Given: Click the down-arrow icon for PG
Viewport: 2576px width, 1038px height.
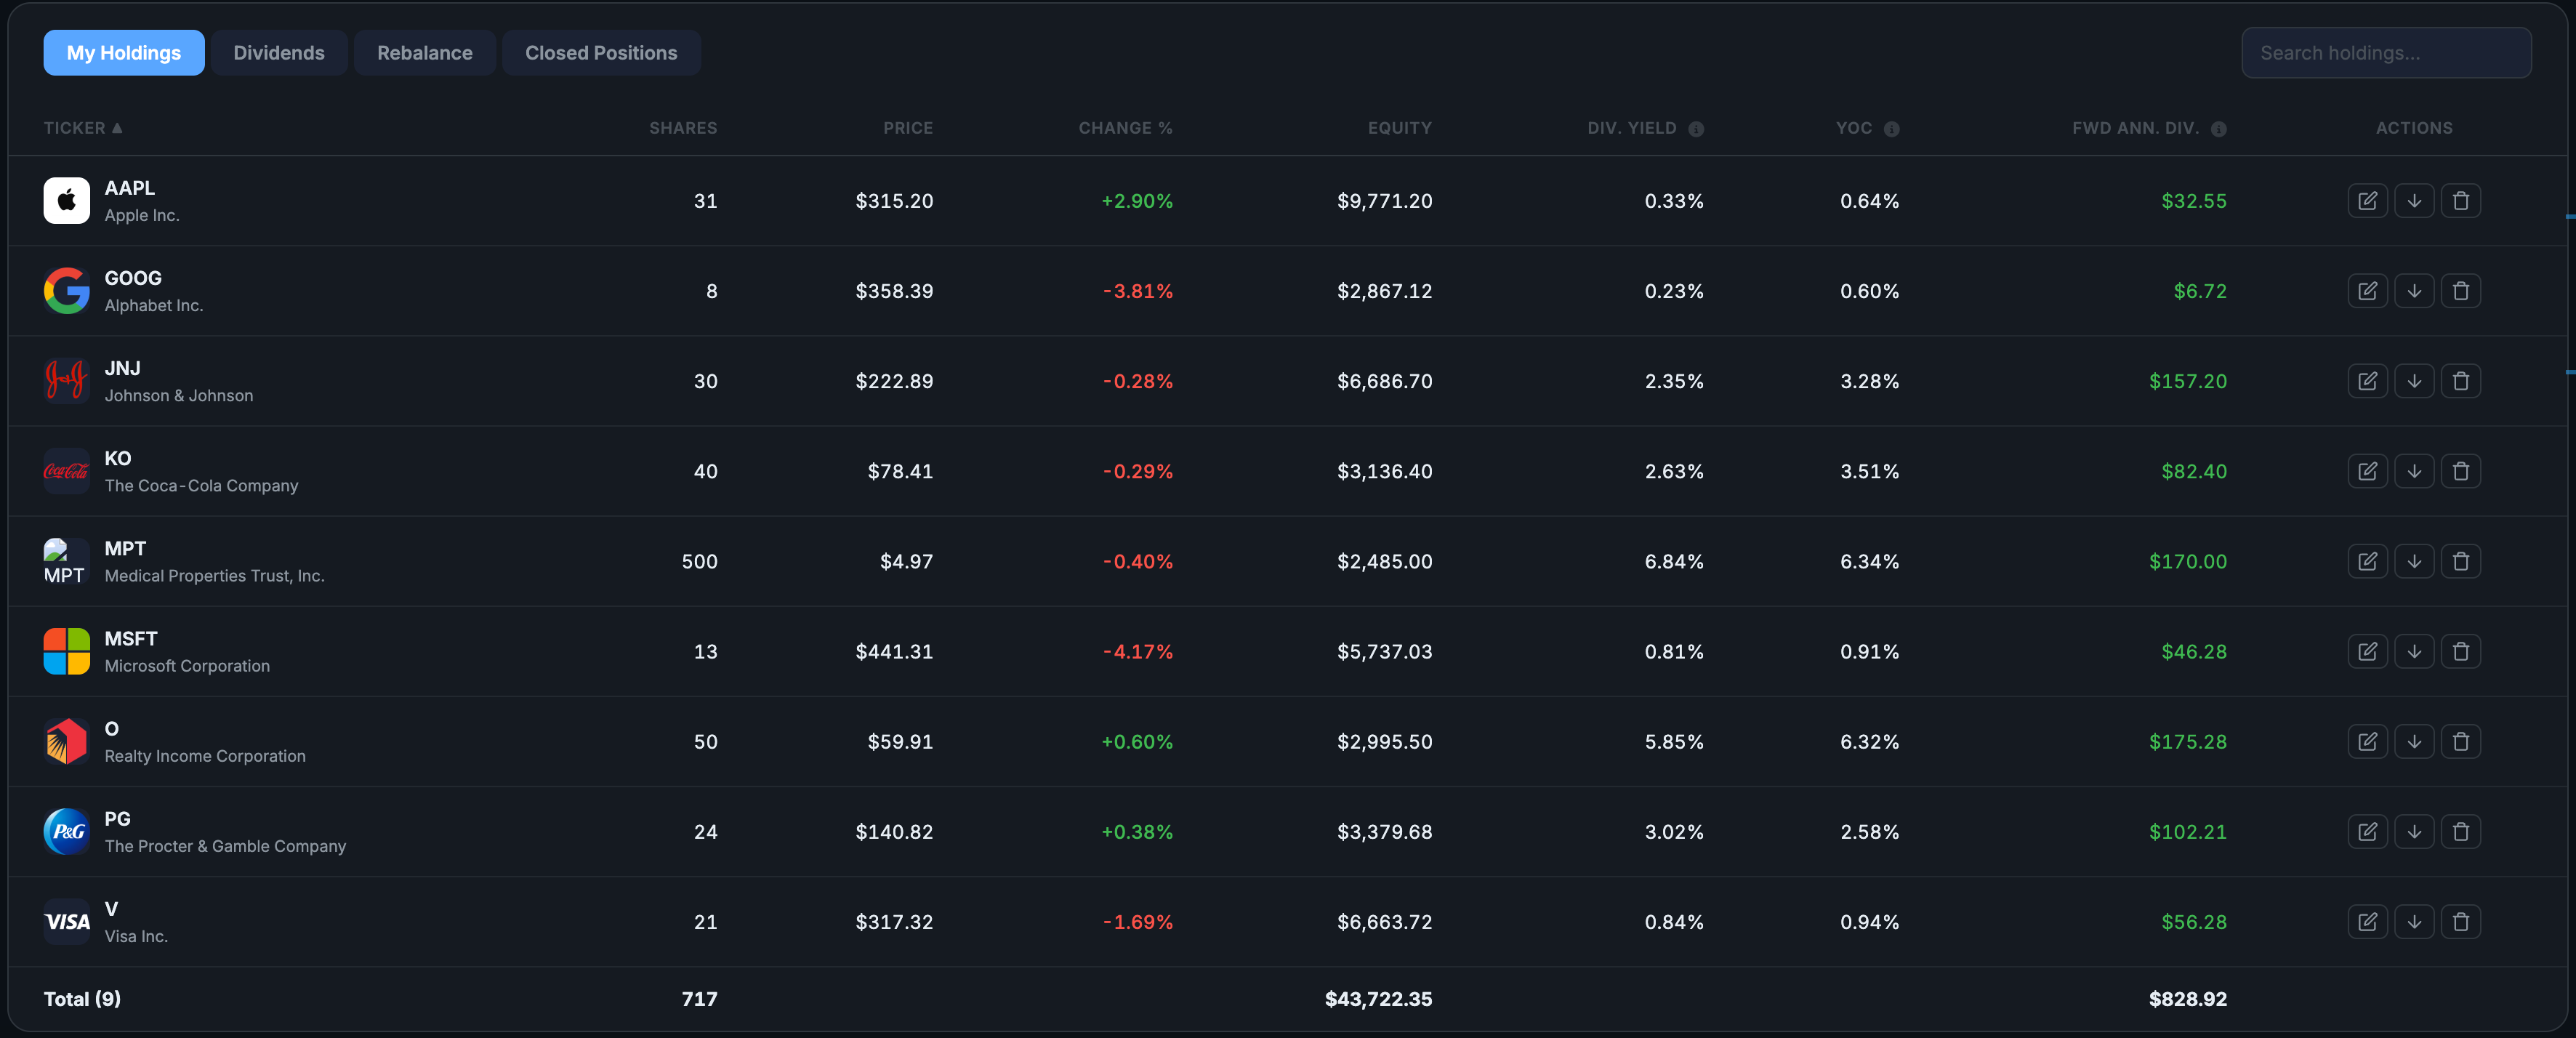Looking at the screenshot, I should tap(2414, 831).
